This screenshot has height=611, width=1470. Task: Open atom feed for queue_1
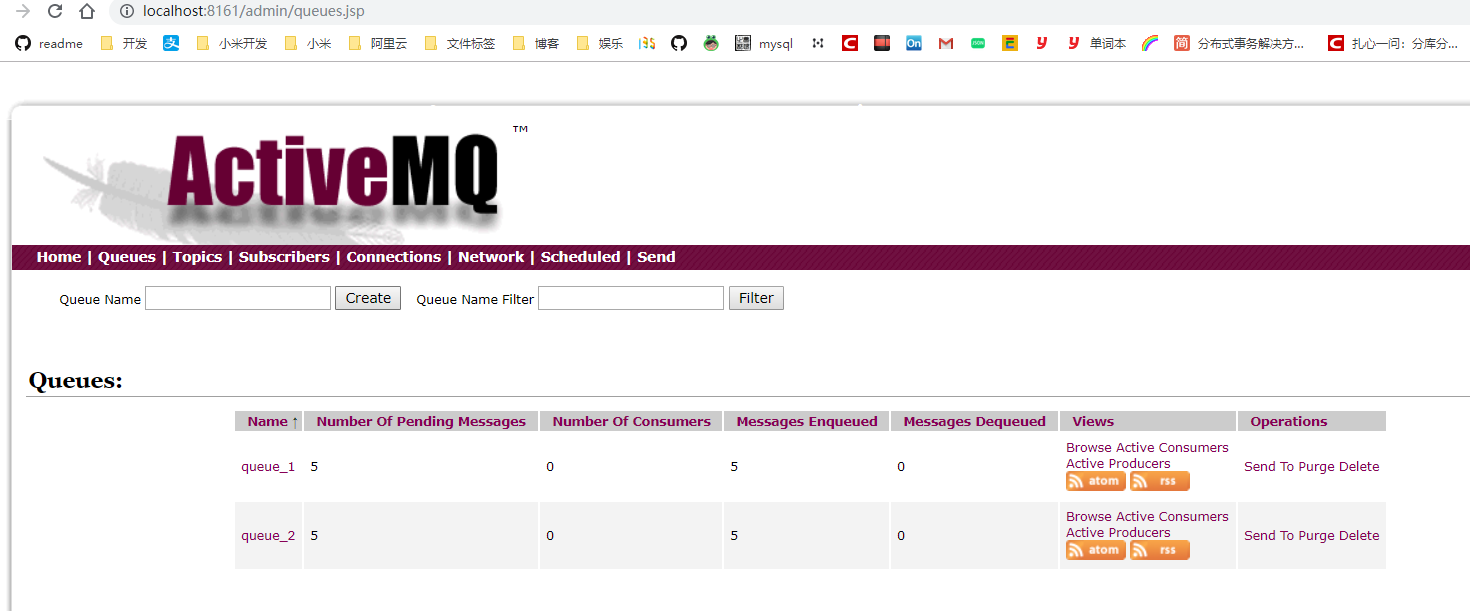click(1096, 481)
